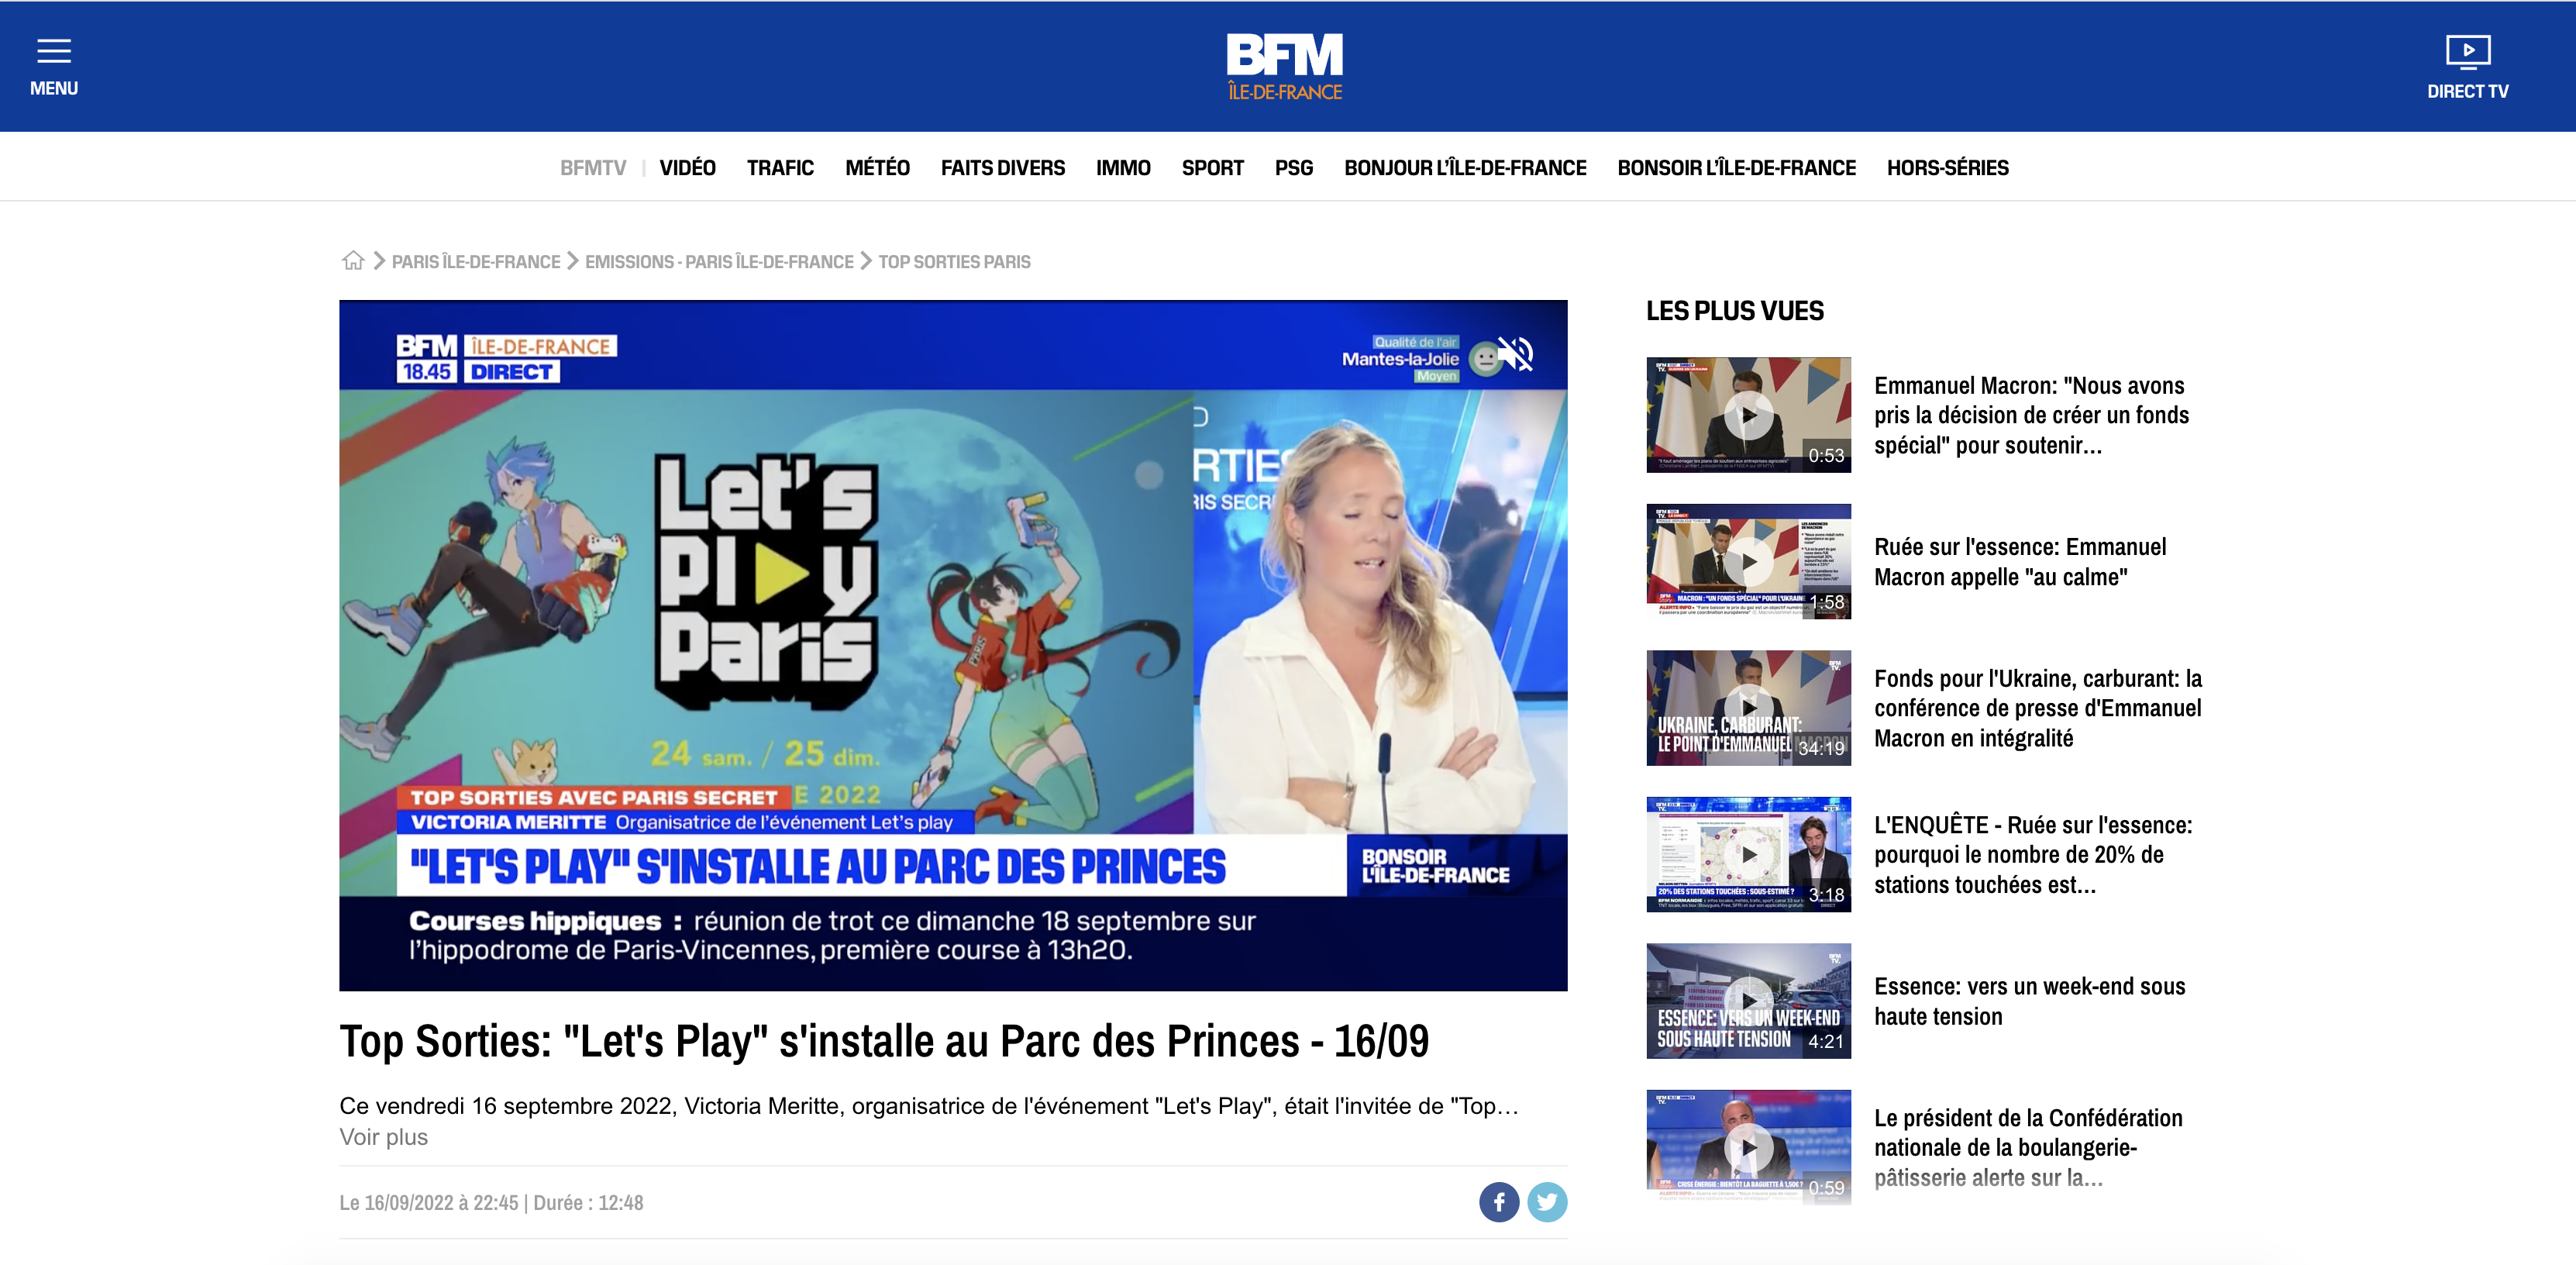
Task: Share the video on Twitter
Action: click(x=1547, y=1202)
